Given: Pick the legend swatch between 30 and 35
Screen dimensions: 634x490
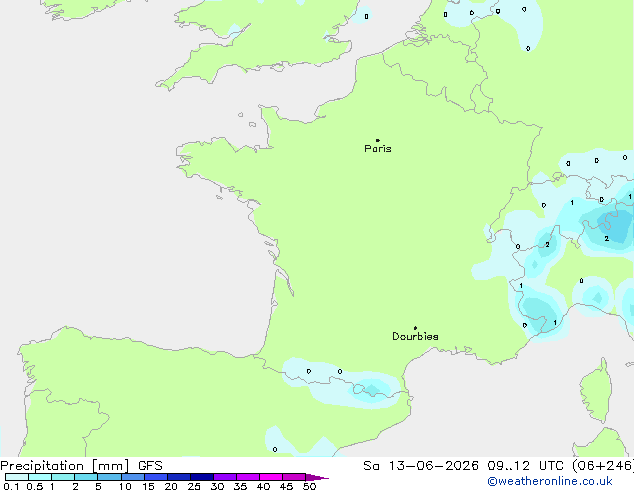Looking at the screenshot, I should [x=225, y=477].
